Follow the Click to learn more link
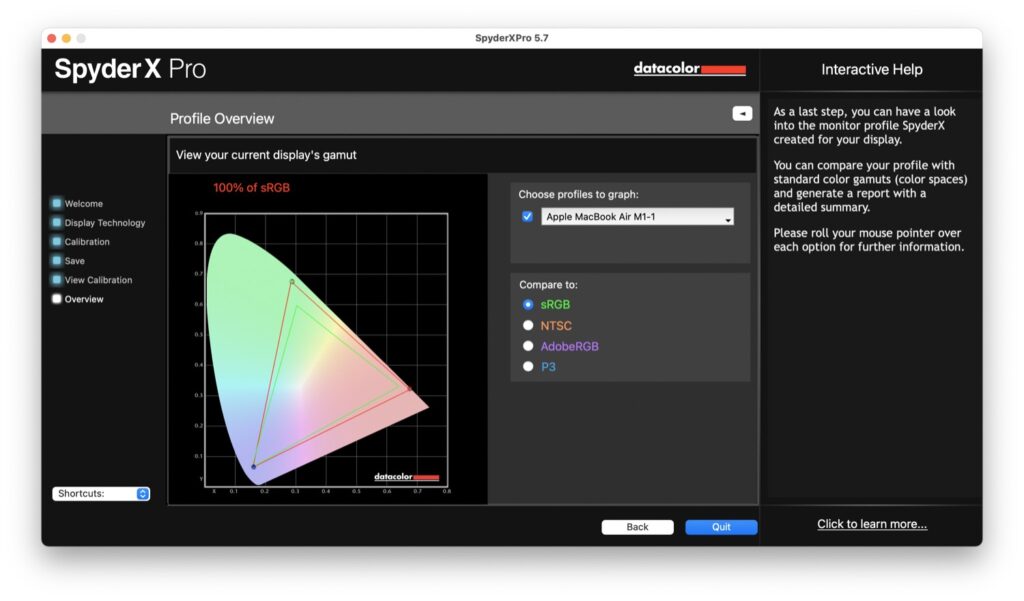The width and height of the screenshot is (1024, 601). pos(871,523)
